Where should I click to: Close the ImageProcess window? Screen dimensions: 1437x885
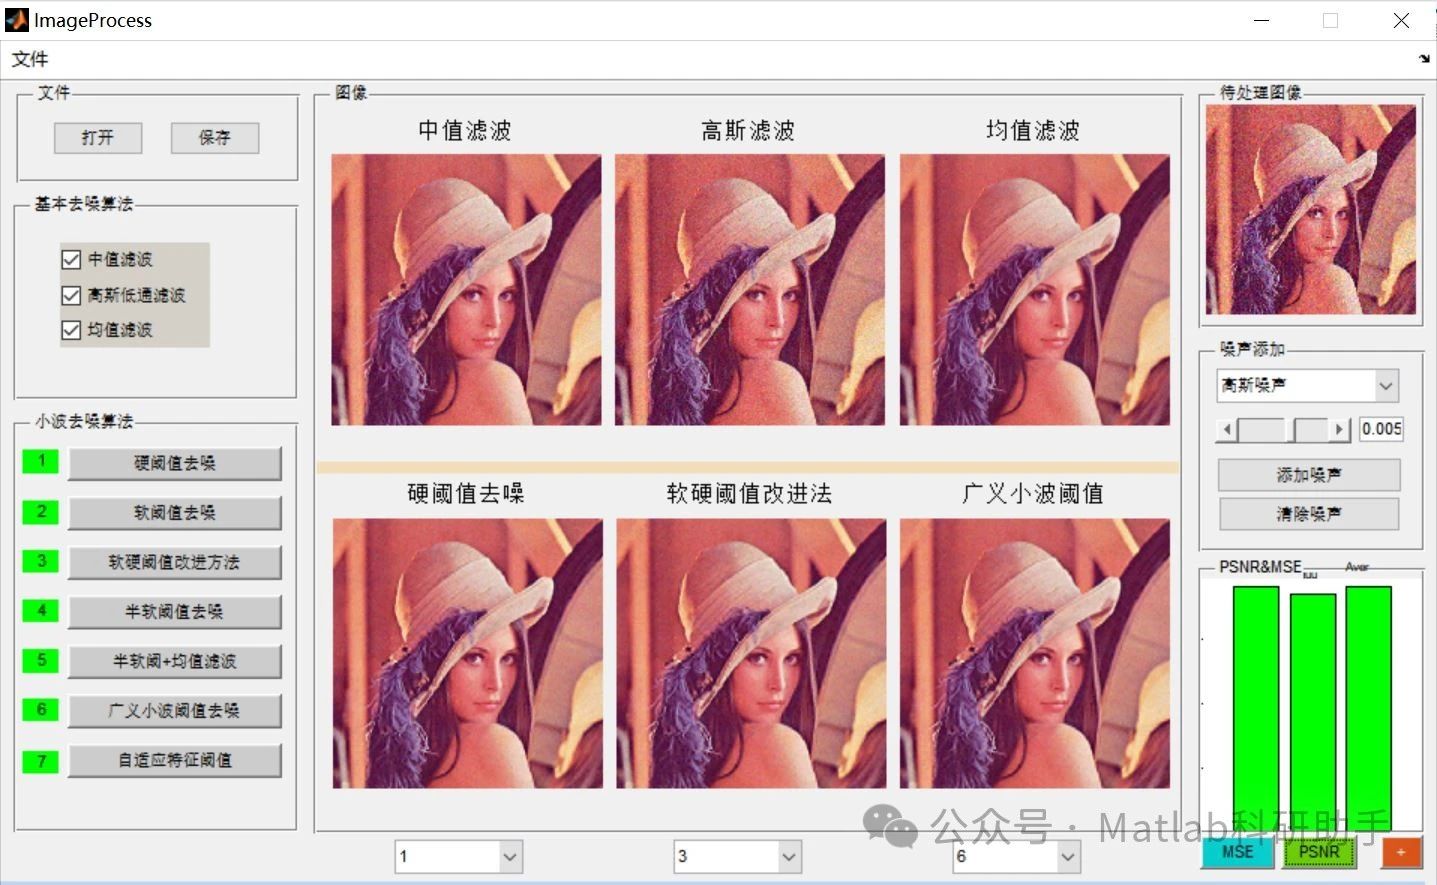tap(1402, 20)
